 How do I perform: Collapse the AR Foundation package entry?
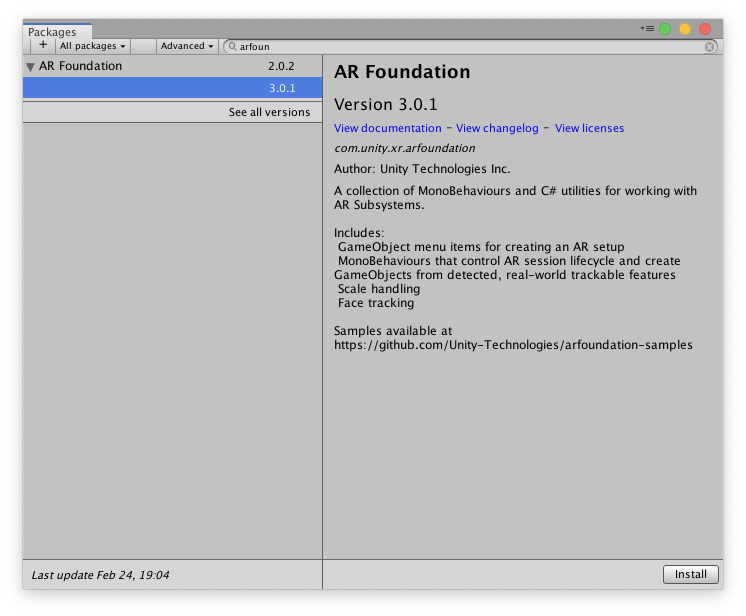tap(30, 67)
